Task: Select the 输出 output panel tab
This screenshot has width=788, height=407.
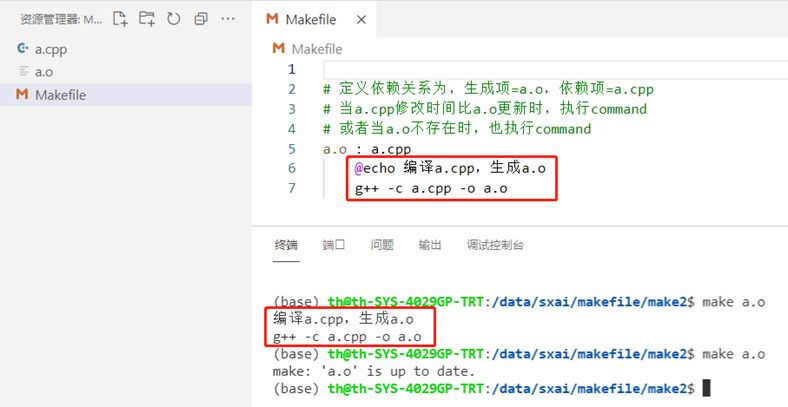Action: pos(430,245)
